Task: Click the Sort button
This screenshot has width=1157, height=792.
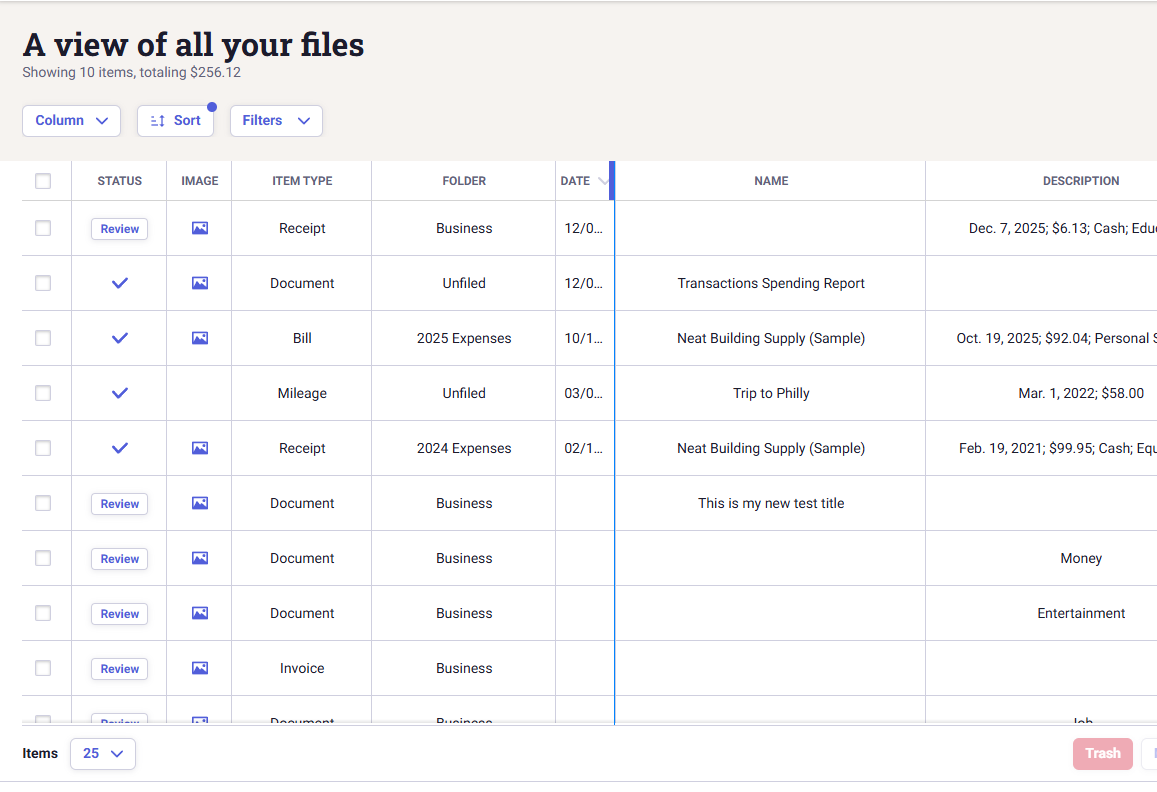Action: coord(175,121)
